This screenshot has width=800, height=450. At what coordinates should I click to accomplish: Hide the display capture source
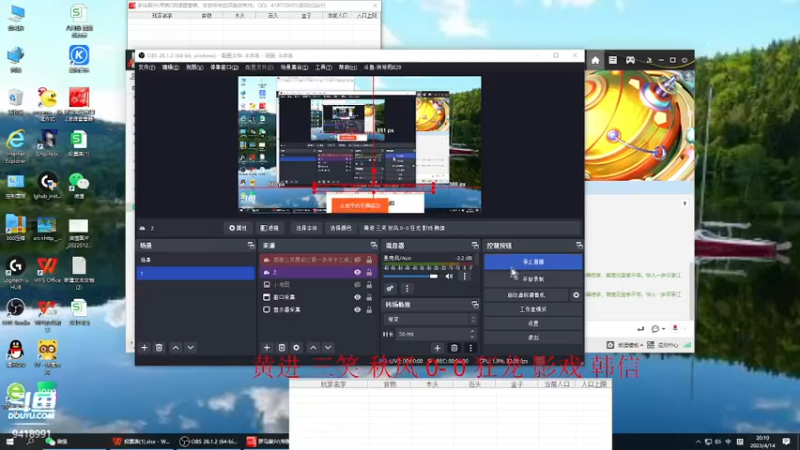point(358,310)
